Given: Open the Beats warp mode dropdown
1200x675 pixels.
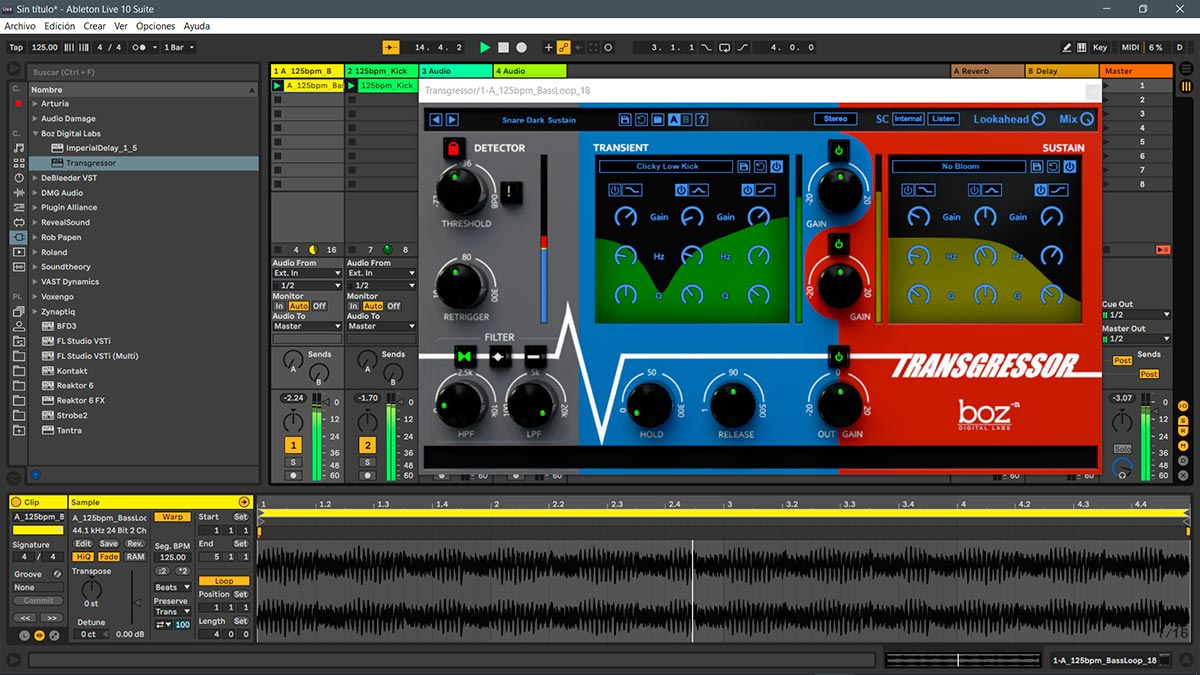Looking at the screenshot, I should [171, 587].
